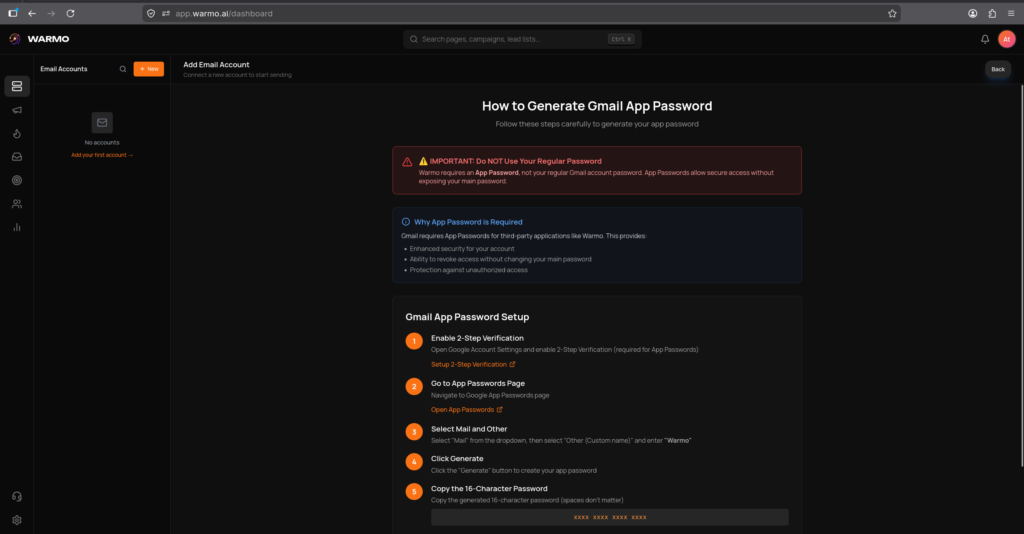The height and width of the screenshot is (534, 1024).
Task: Click the xxxx xxxx xxxx xxxx password sample
Action: point(609,517)
